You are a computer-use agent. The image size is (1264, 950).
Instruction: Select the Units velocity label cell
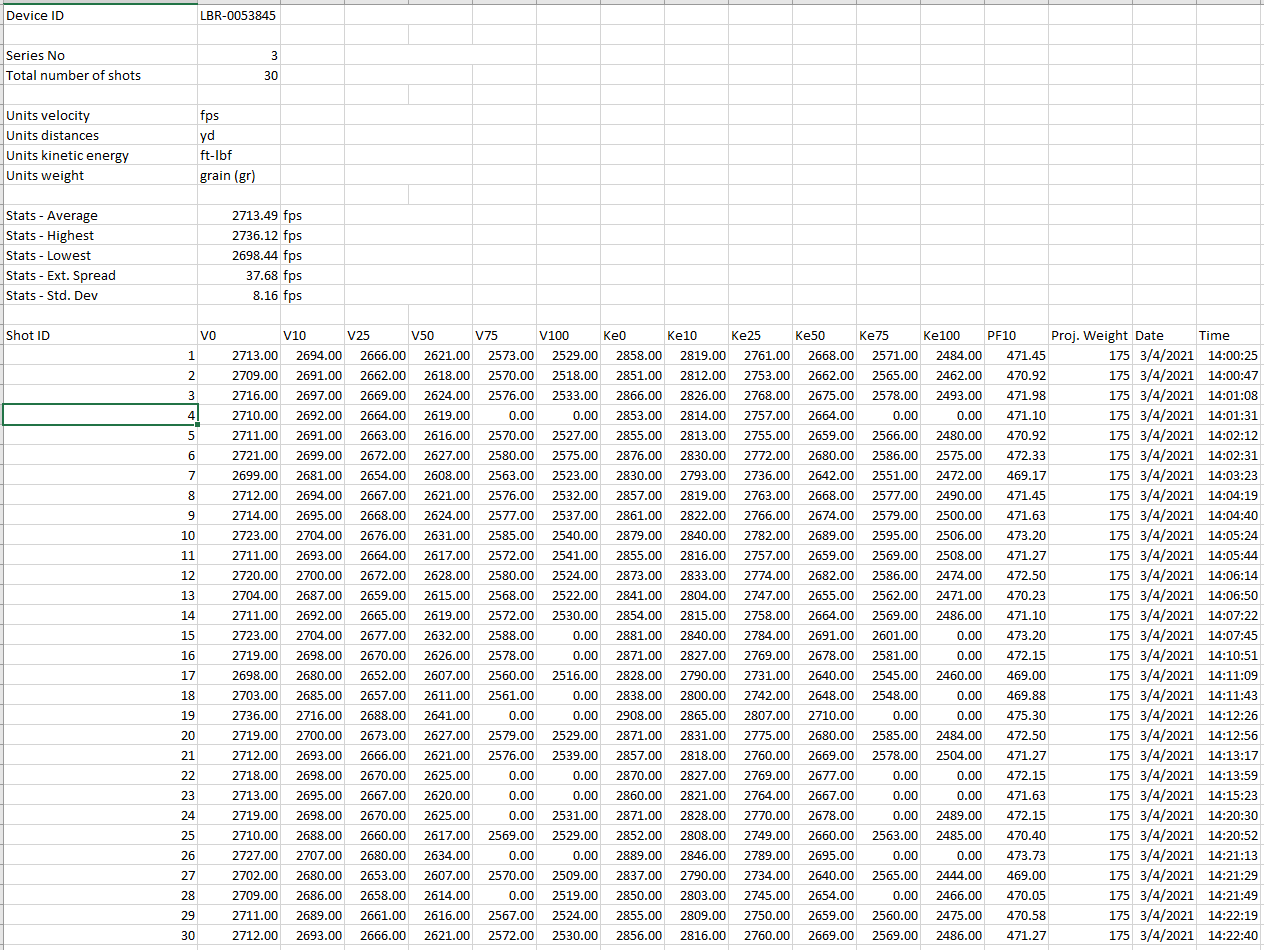48,115
